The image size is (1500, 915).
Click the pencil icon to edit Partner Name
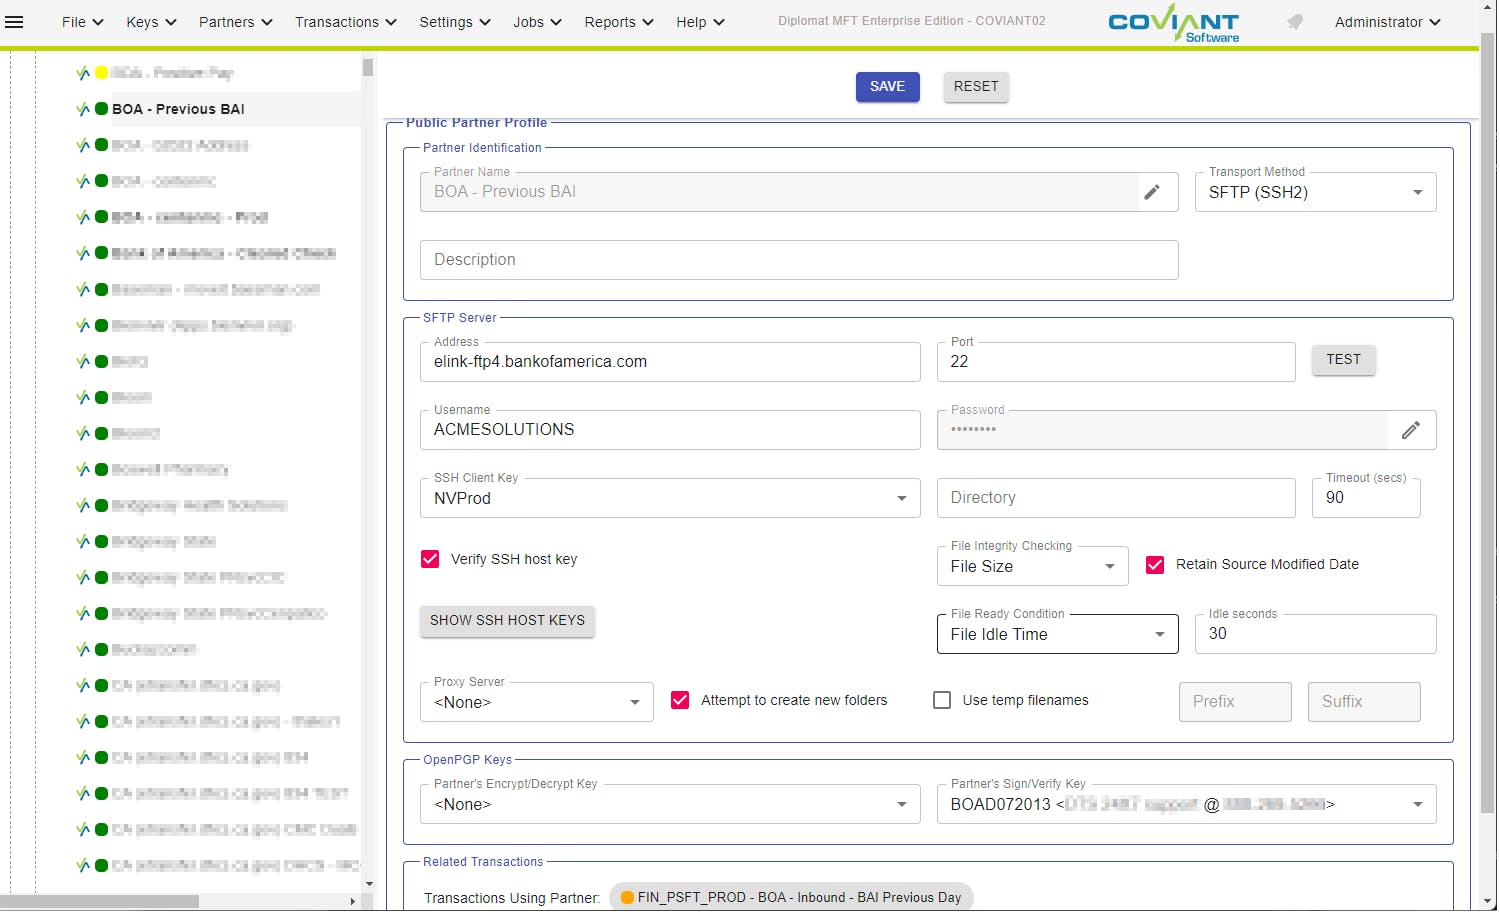pyautogui.click(x=1152, y=192)
